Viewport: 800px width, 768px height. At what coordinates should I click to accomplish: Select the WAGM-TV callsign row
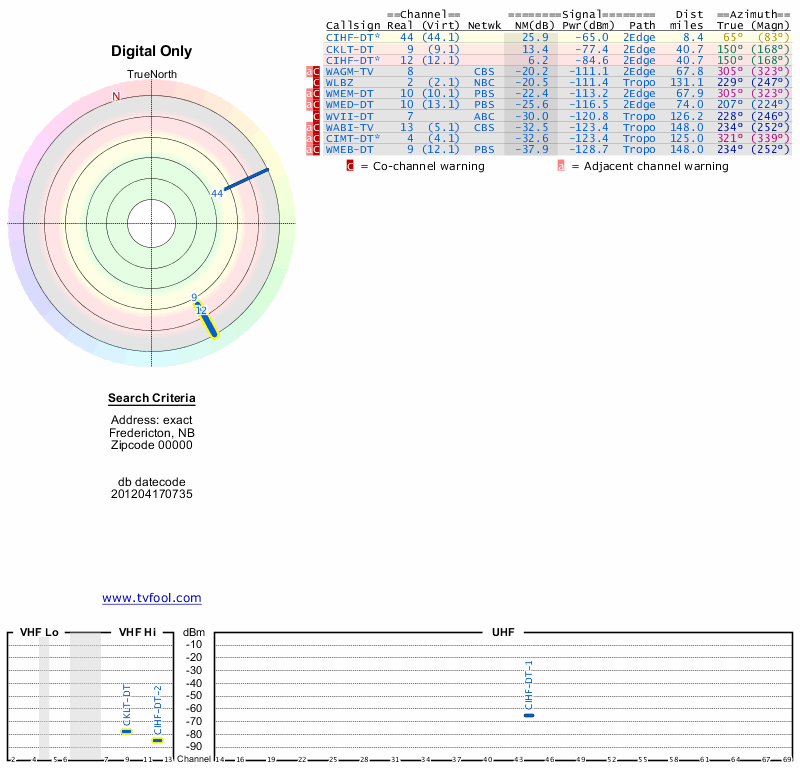coord(350,71)
